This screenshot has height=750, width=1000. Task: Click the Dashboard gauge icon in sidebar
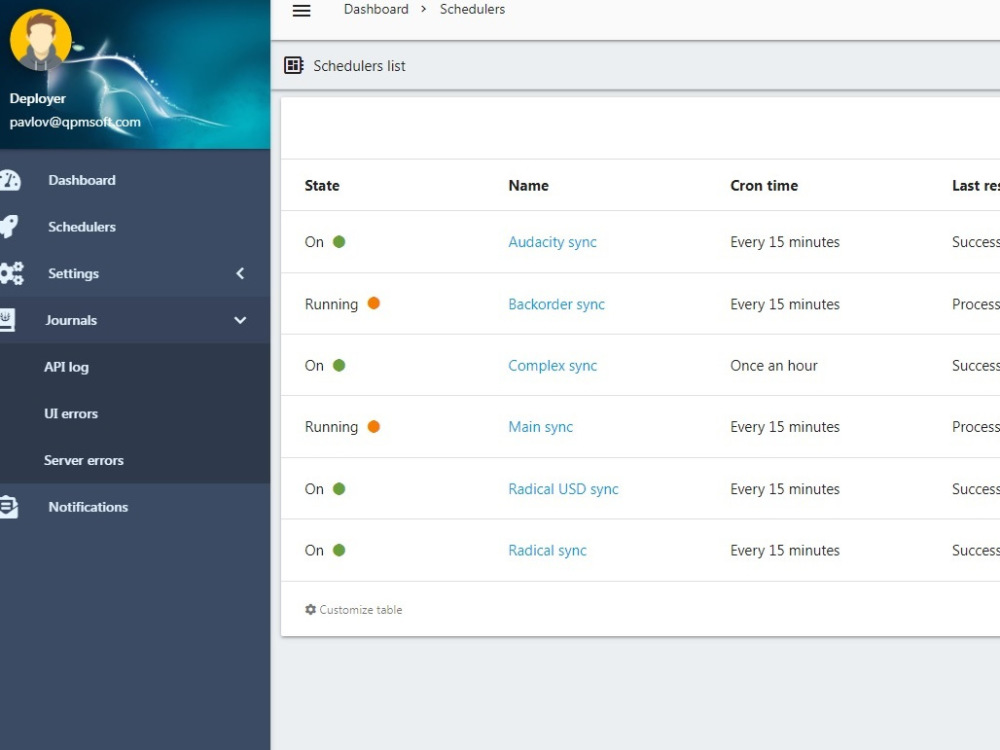(x=10, y=180)
